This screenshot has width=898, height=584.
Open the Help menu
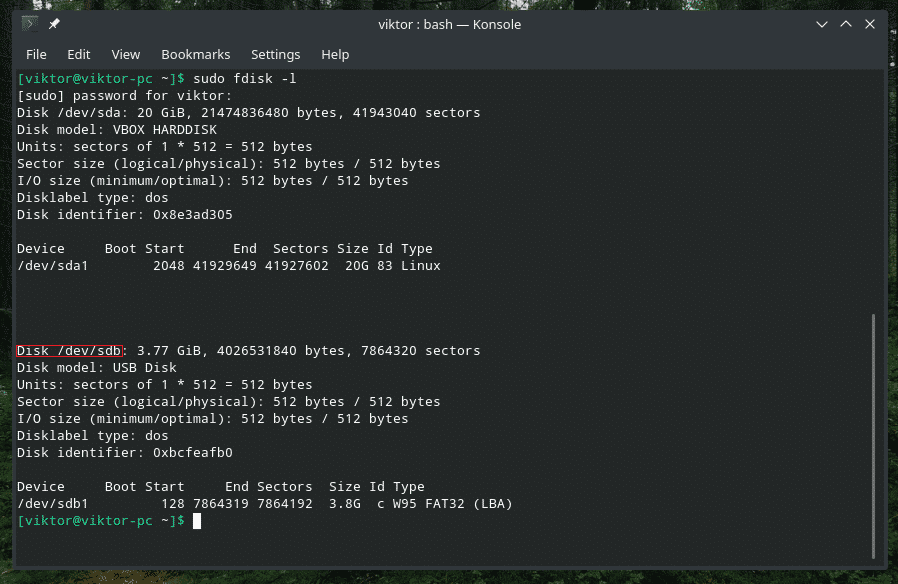pos(335,55)
